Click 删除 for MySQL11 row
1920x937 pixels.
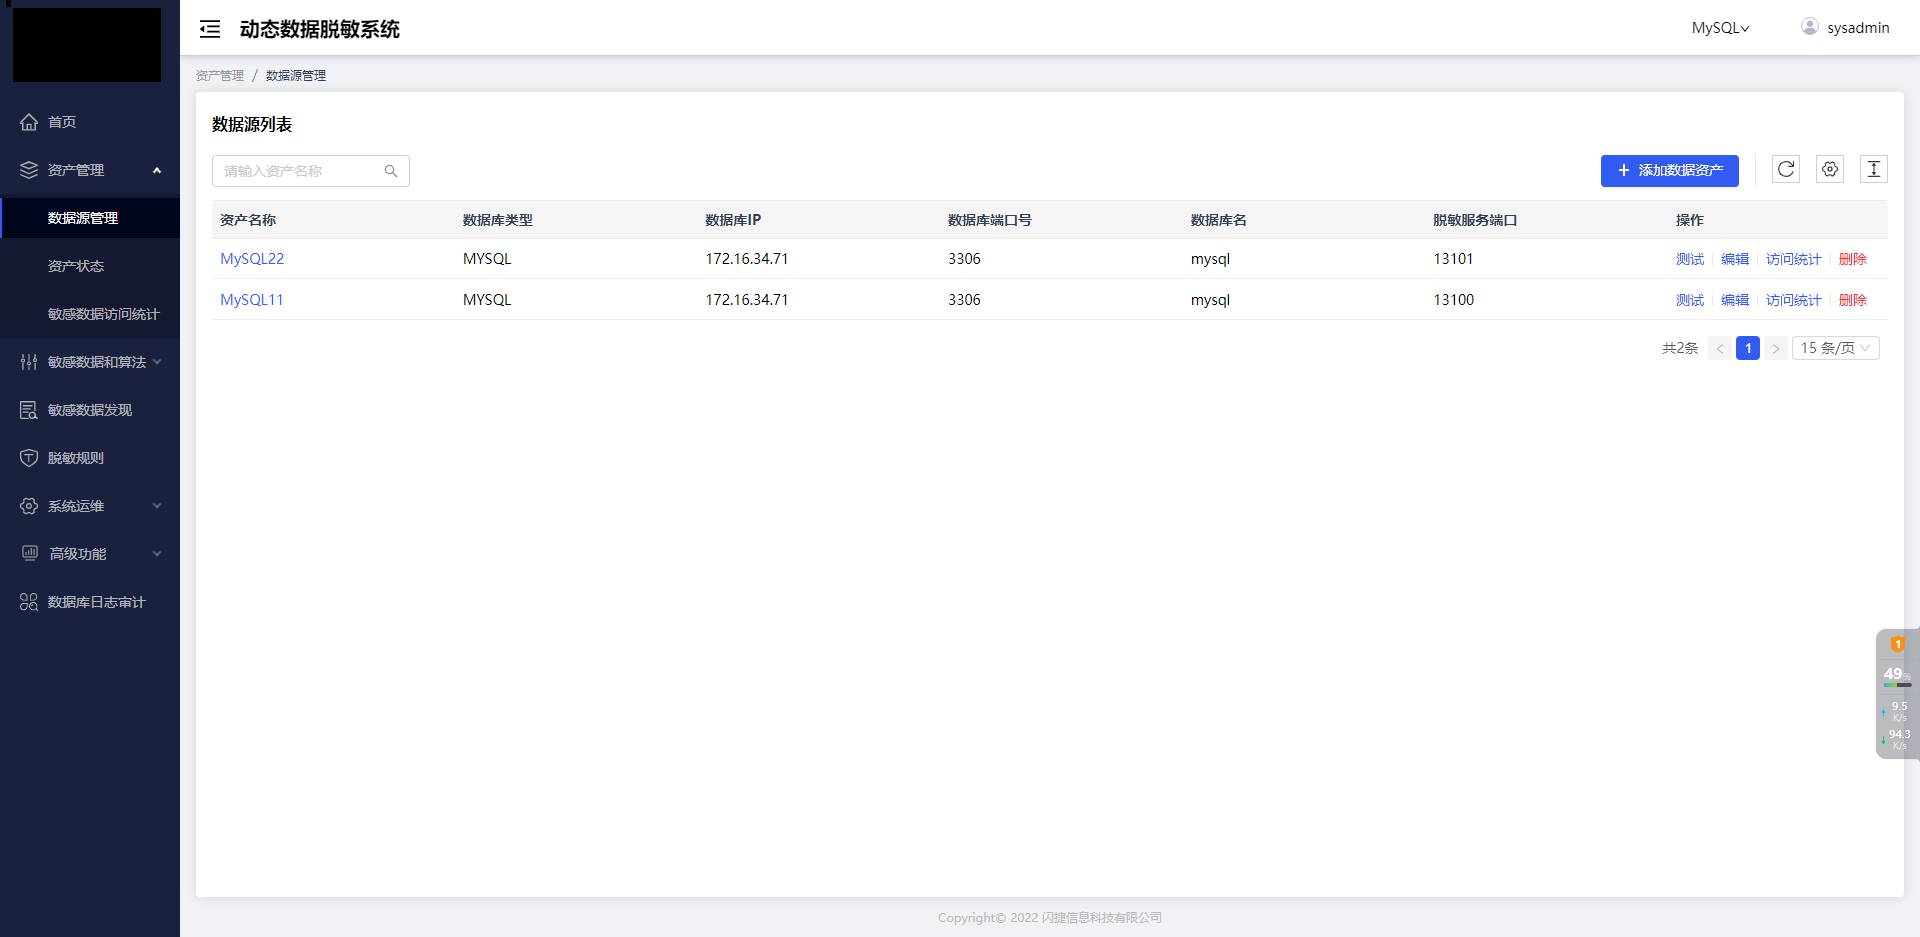(x=1853, y=300)
